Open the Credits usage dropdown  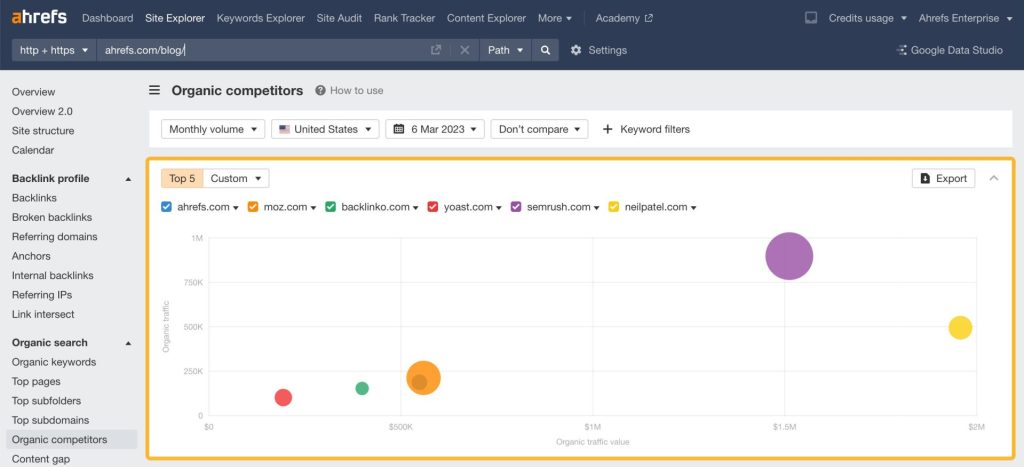pos(868,18)
